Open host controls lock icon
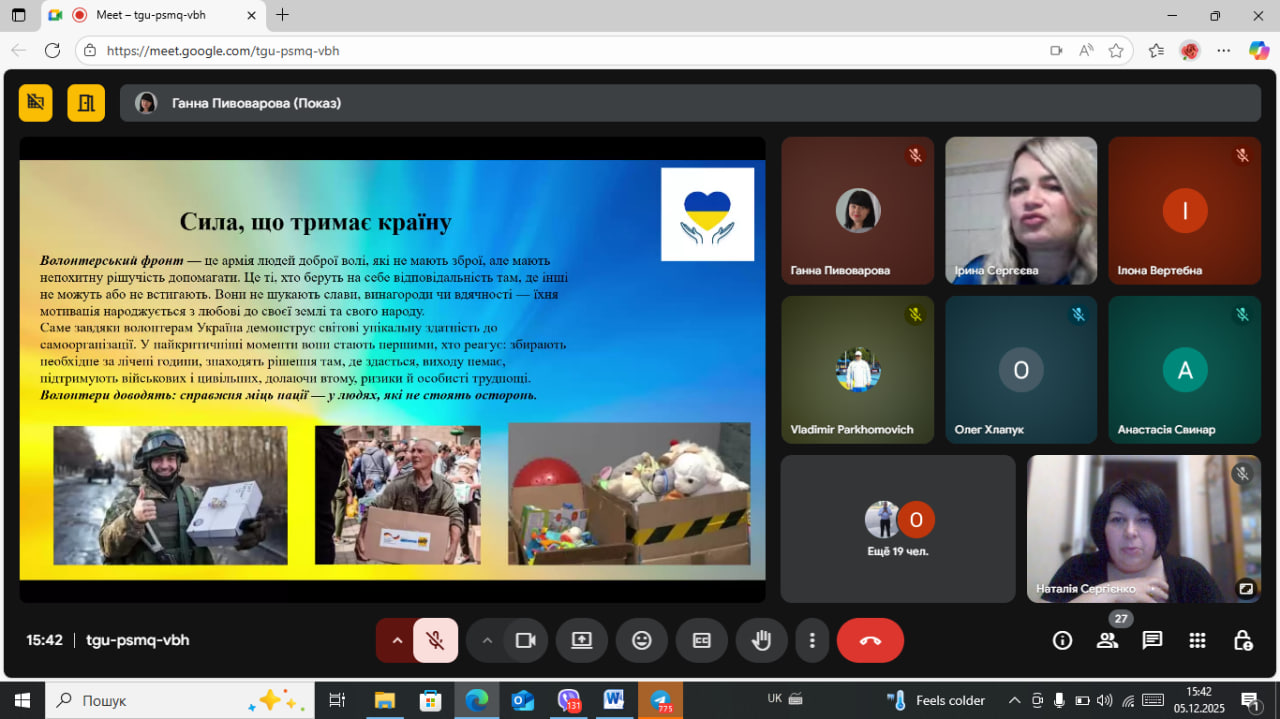This screenshot has height=719, width=1280. tap(1242, 640)
